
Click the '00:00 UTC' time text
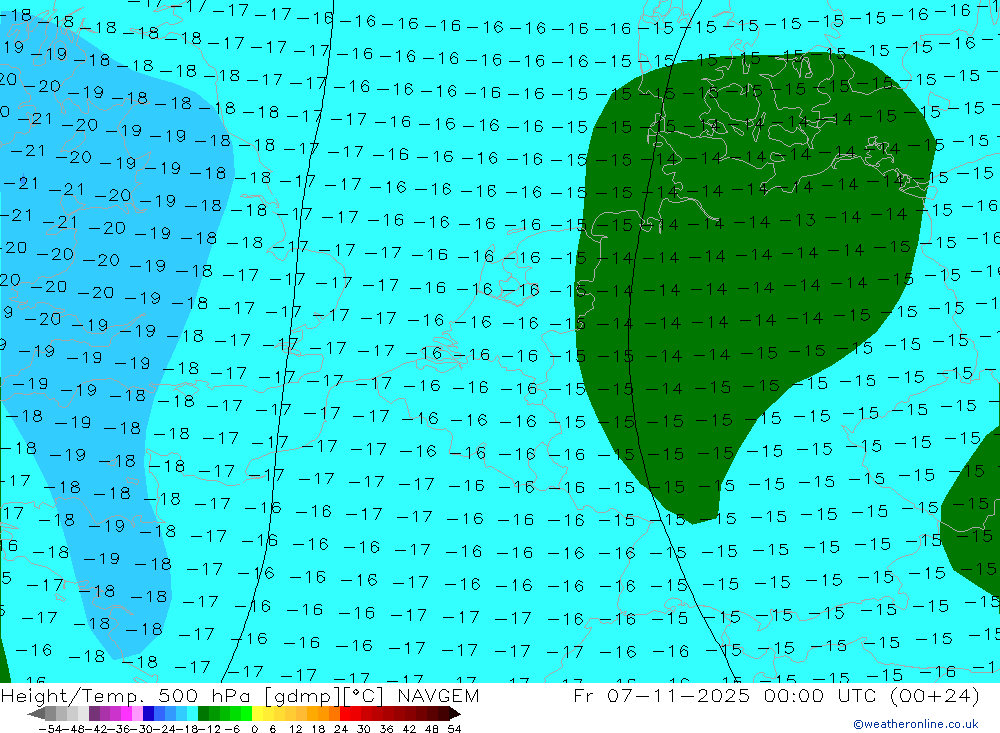point(822,695)
